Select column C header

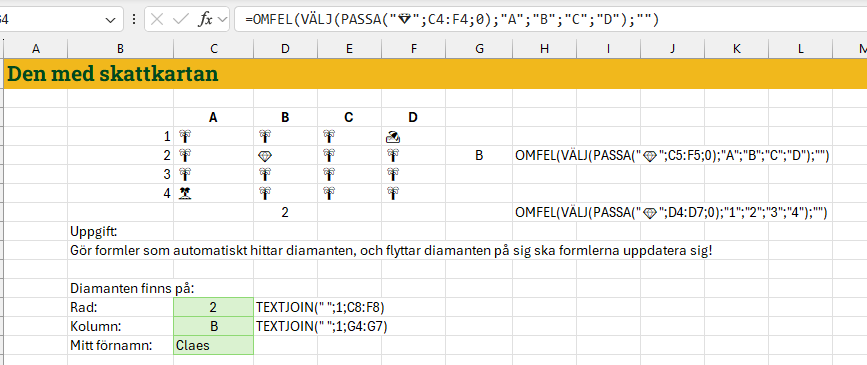pyautogui.click(x=213, y=49)
